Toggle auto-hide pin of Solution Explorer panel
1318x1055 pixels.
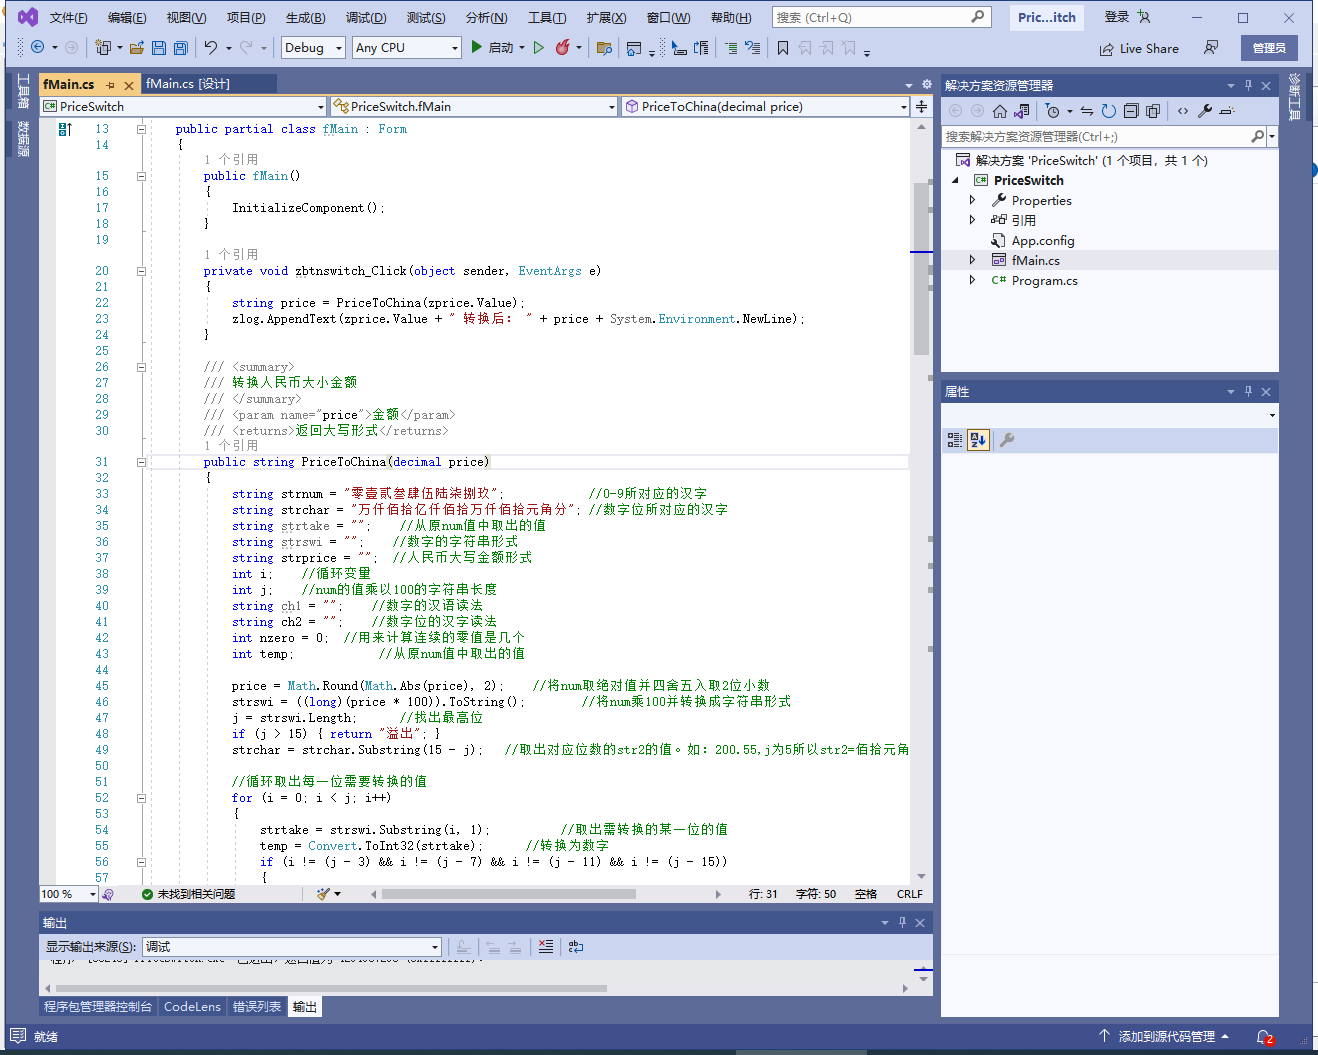coord(1248,85)
